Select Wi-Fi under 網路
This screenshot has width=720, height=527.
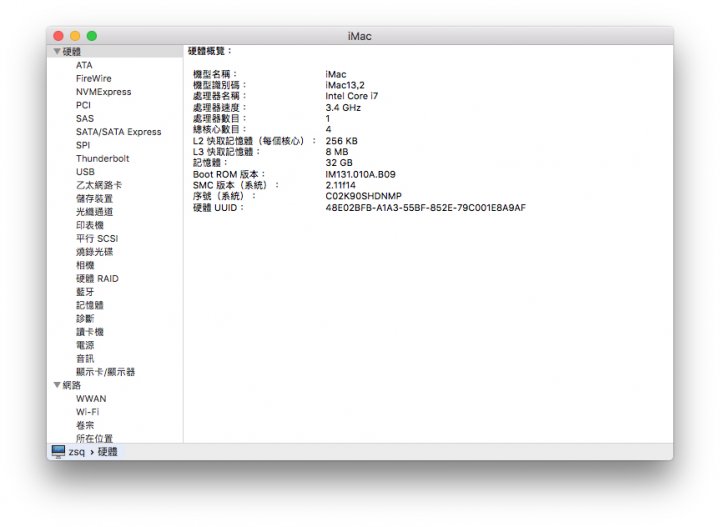[x=87, y=412]
